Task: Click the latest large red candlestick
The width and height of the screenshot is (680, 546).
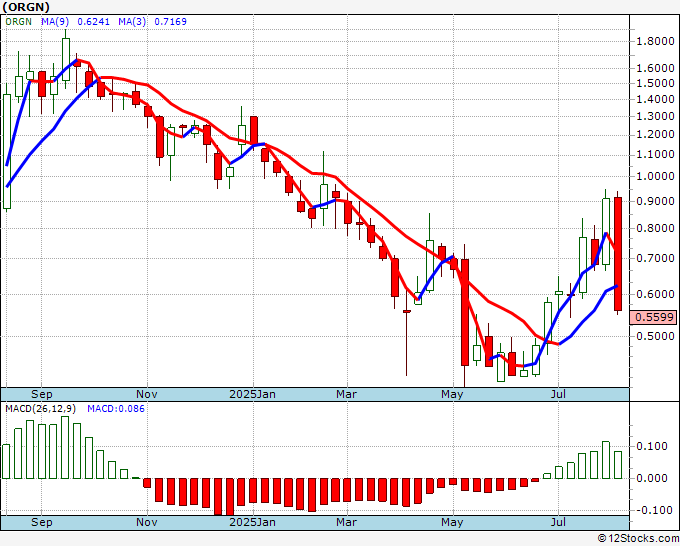Action: [x=618, y=254]
